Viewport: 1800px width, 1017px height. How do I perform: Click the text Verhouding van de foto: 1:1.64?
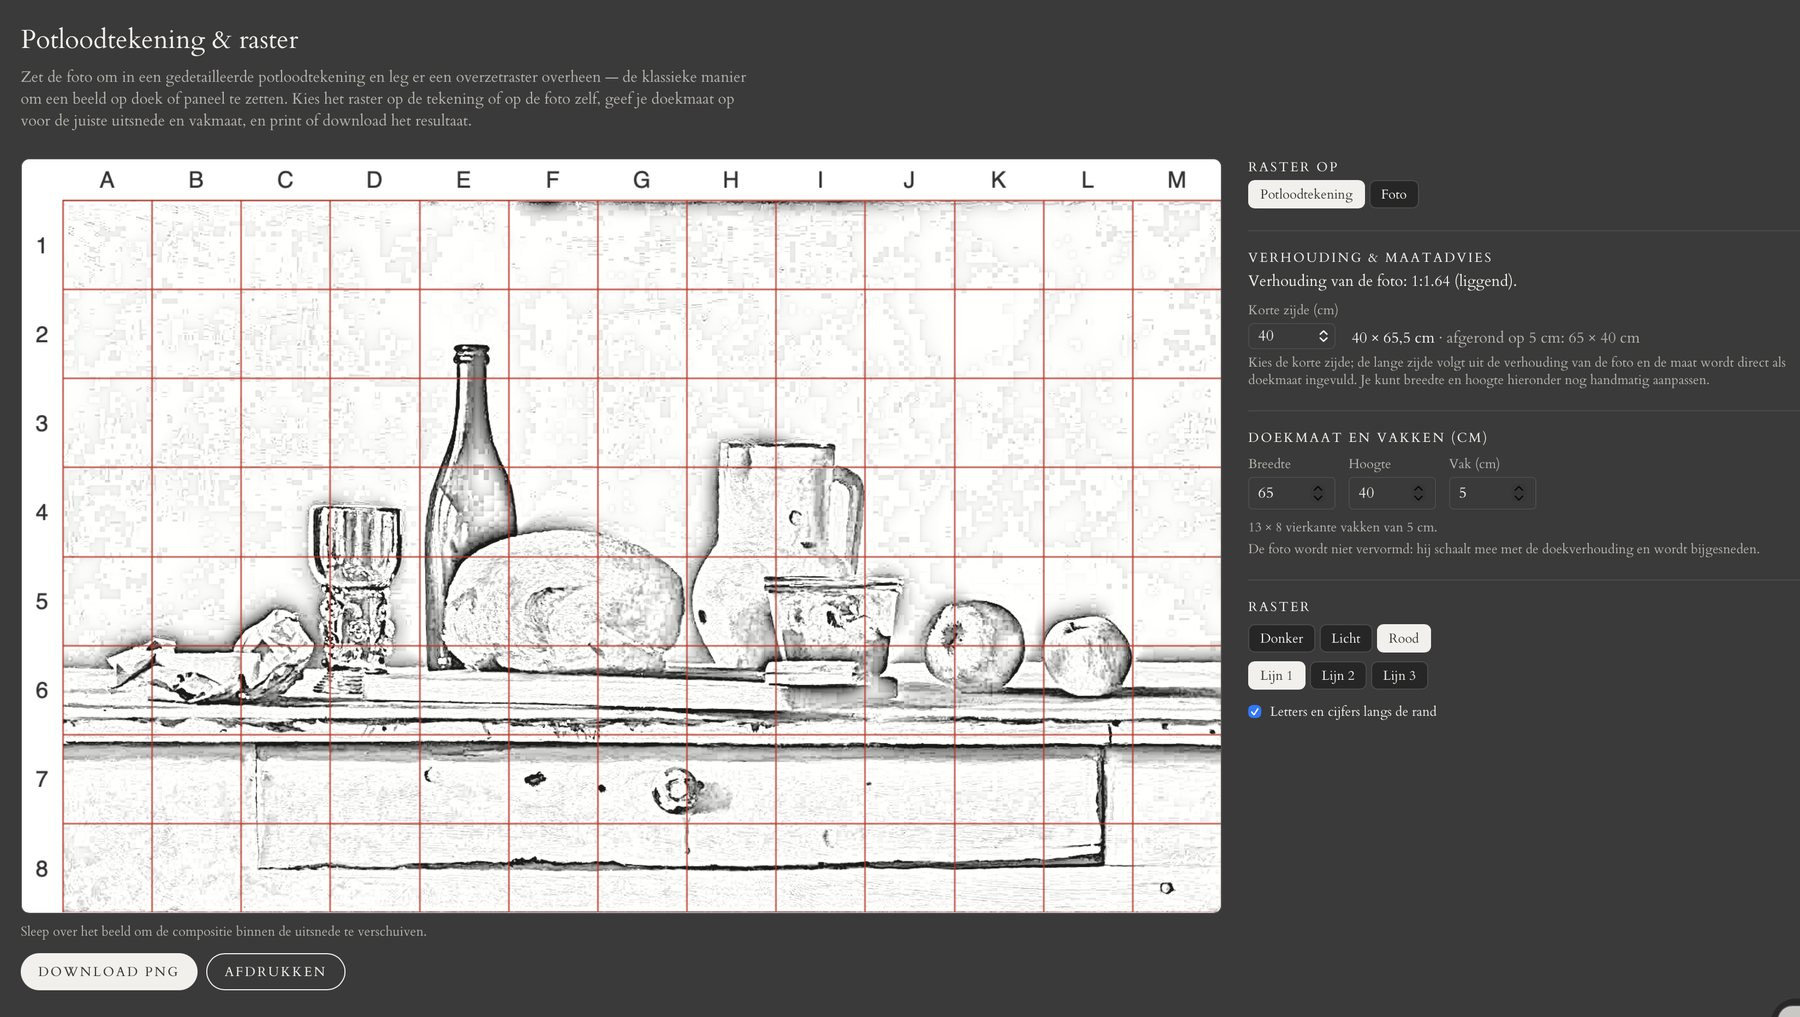click(x=1349, y=281)
